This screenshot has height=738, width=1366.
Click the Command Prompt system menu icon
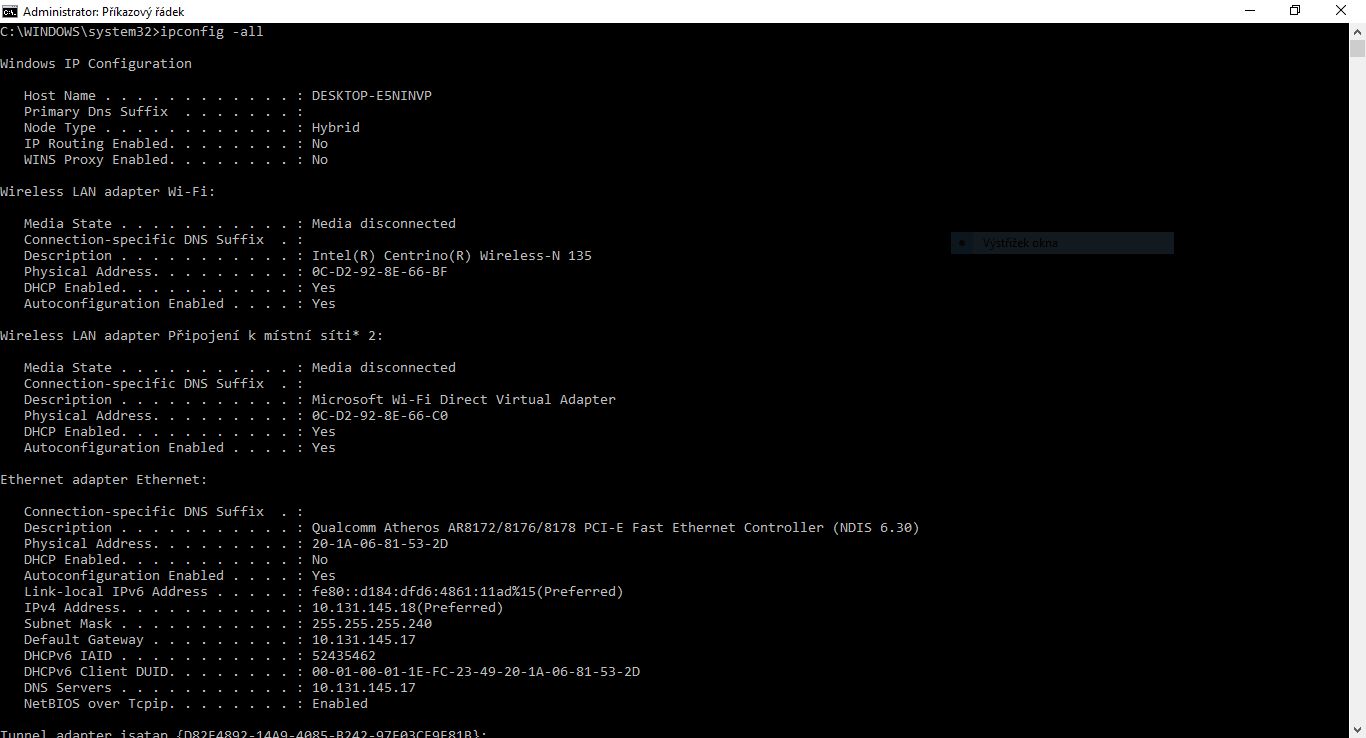(9, 10)
